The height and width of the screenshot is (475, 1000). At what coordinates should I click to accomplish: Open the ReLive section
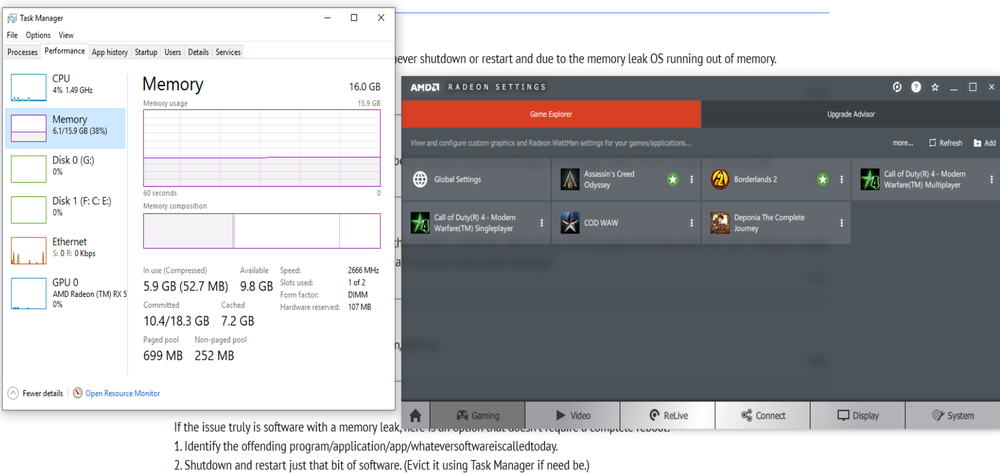click(667, 415)
